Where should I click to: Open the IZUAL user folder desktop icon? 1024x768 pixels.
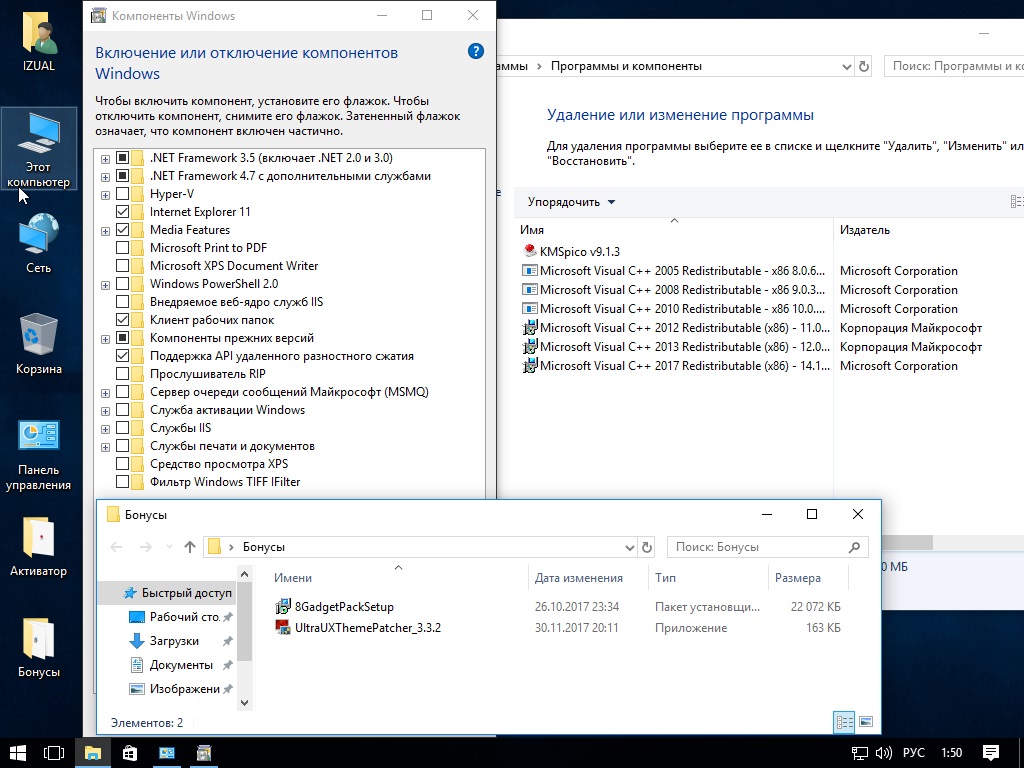click(x=39, y=40)
